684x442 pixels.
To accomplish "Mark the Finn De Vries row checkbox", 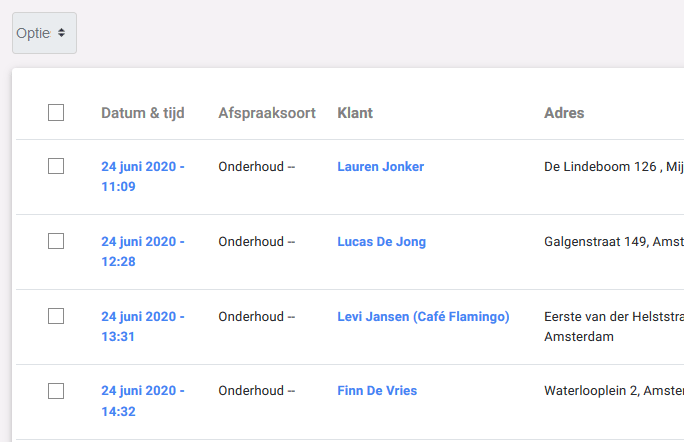I will pyautogui.click(x=56, y=391).
